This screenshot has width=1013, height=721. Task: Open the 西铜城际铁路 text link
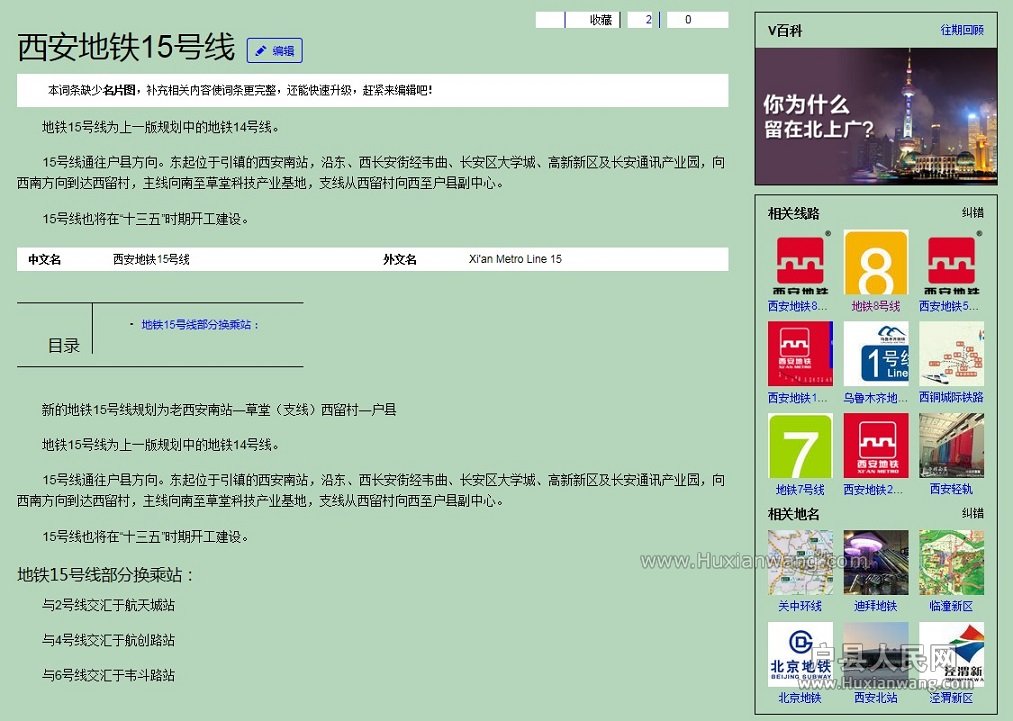(951, 397)
